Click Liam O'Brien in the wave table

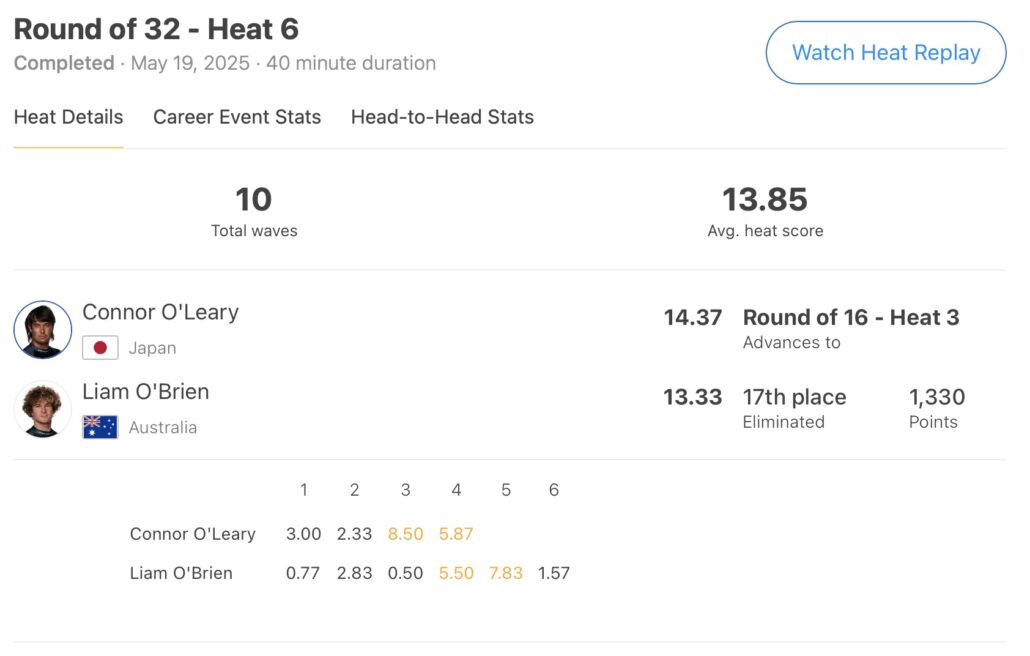tap(181, 573)
